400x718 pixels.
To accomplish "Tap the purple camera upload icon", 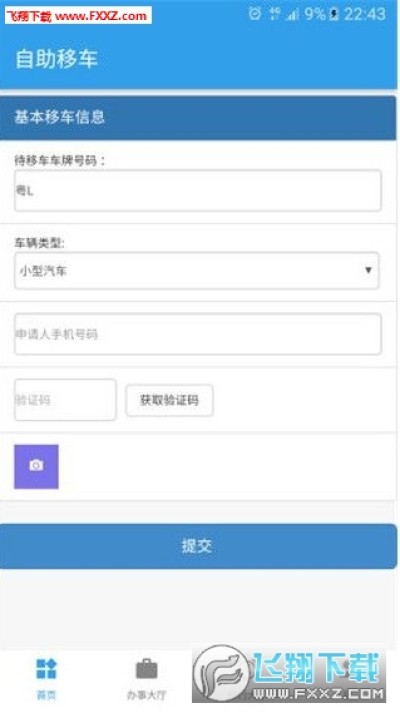I will click(36, 466).
